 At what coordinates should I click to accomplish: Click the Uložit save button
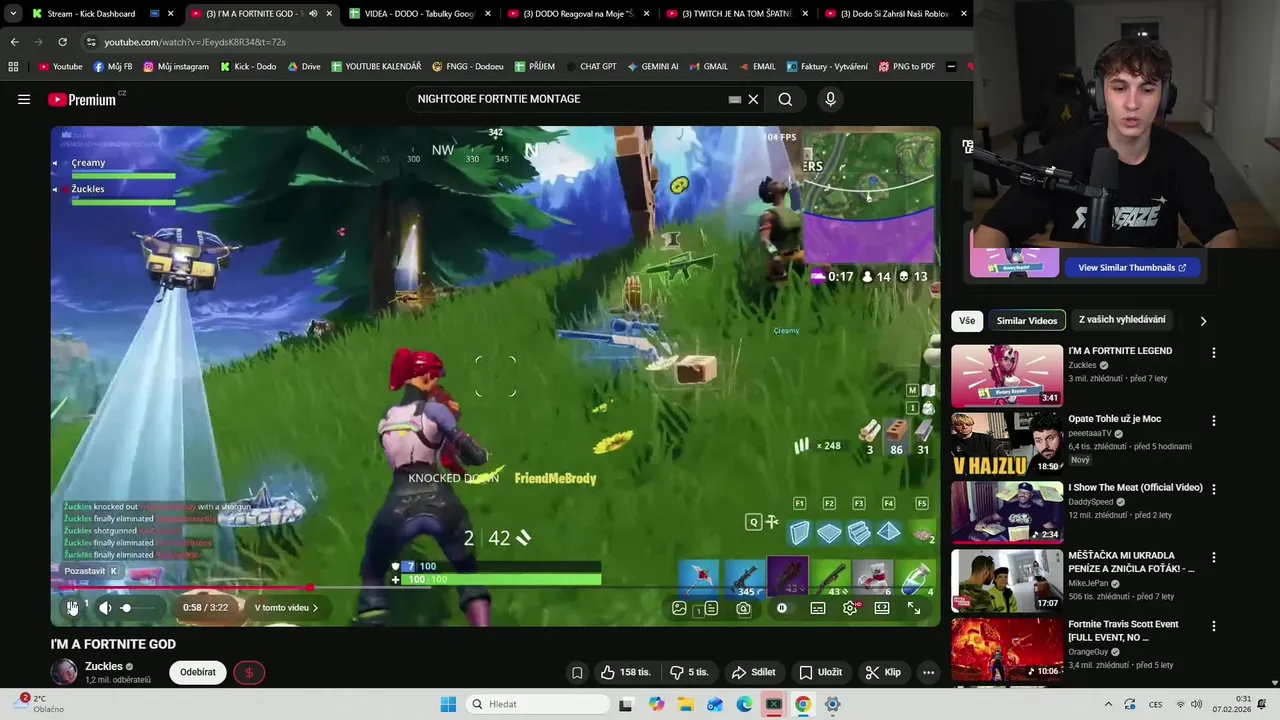(820, 672)
